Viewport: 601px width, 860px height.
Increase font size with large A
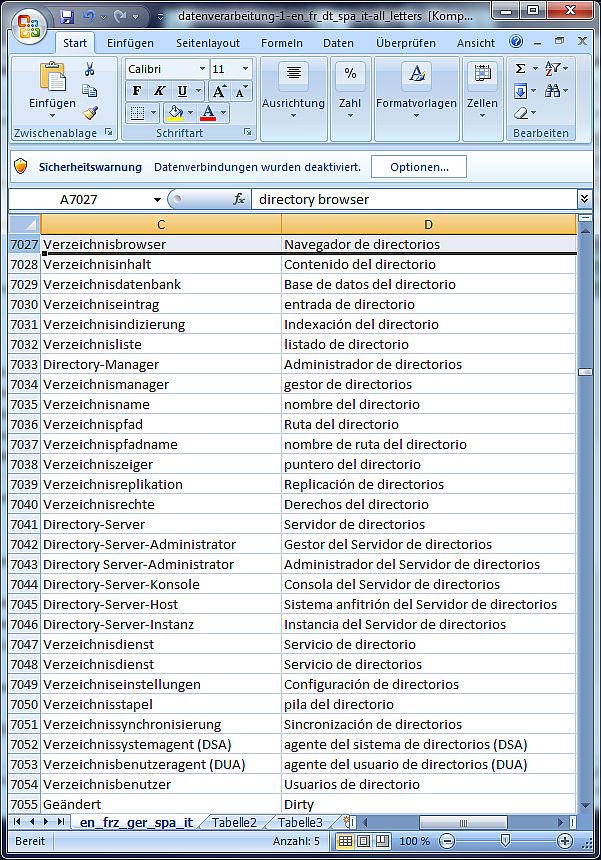218,91
